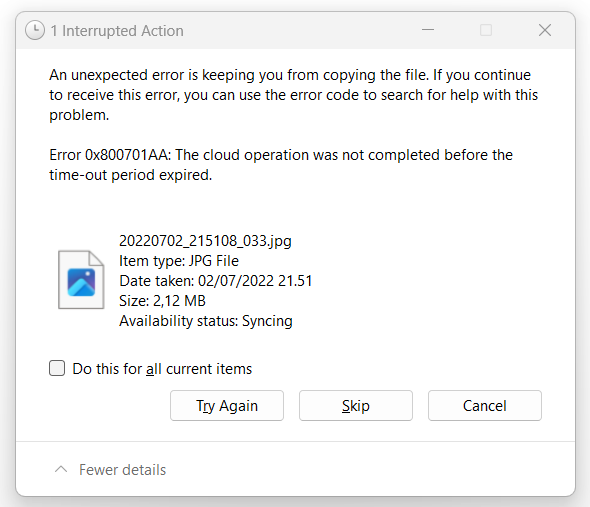Click the '1 Interrupted Action' title text
Screen dimensions: 590x507
coord(117,31)
